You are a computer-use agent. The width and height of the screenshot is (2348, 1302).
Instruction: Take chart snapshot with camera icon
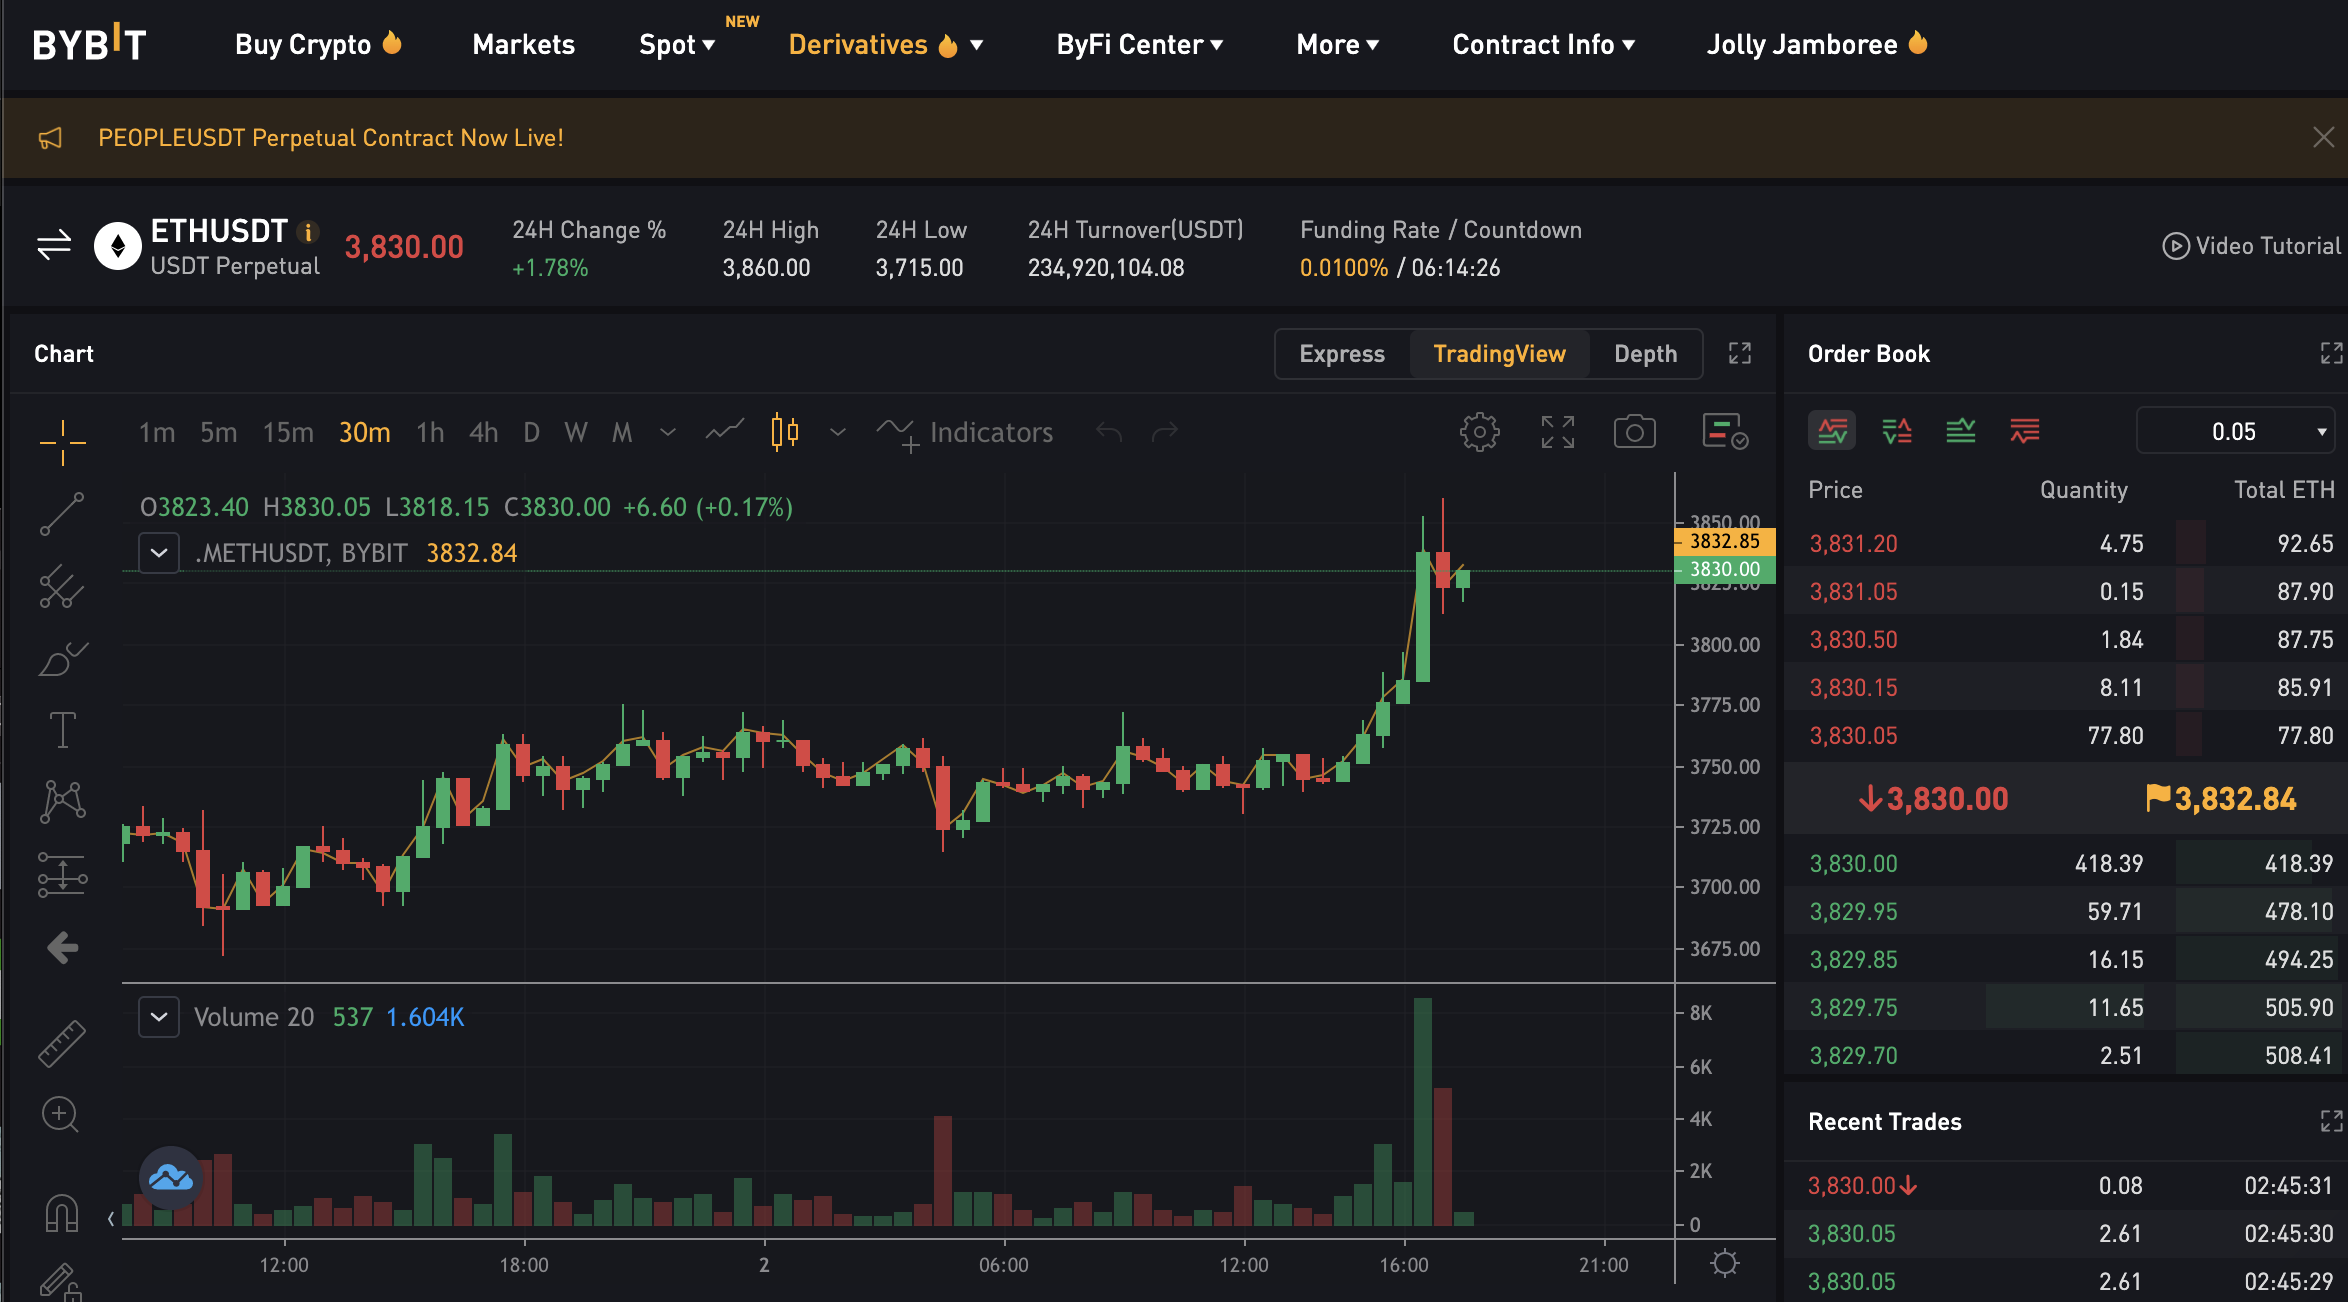1634,432
